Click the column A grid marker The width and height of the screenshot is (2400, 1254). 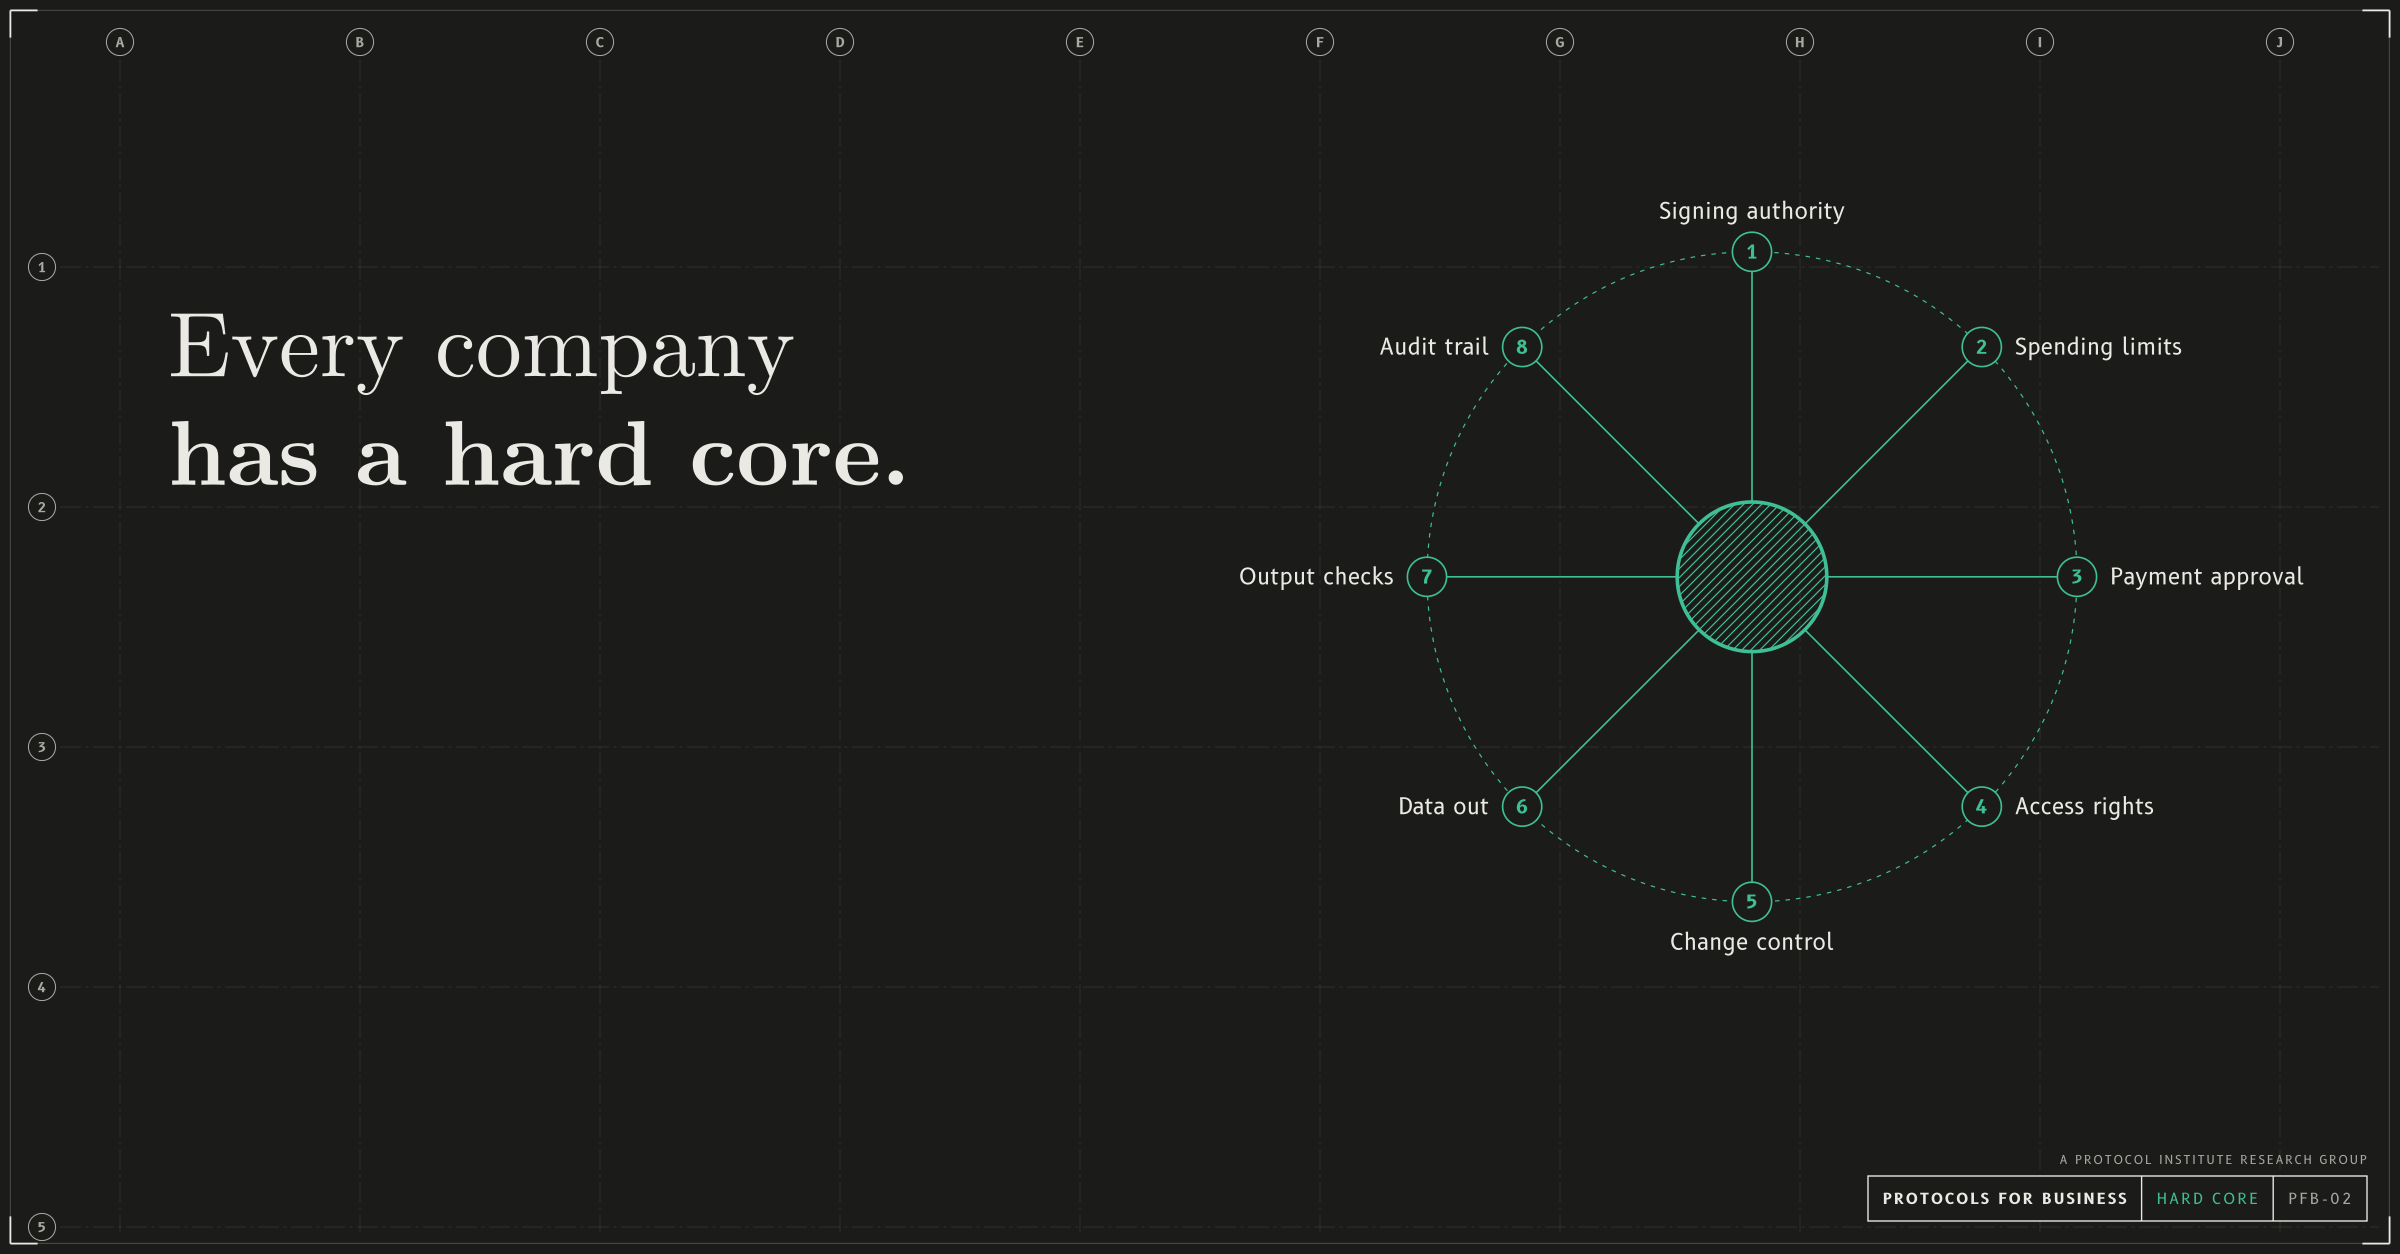point(120,42)
